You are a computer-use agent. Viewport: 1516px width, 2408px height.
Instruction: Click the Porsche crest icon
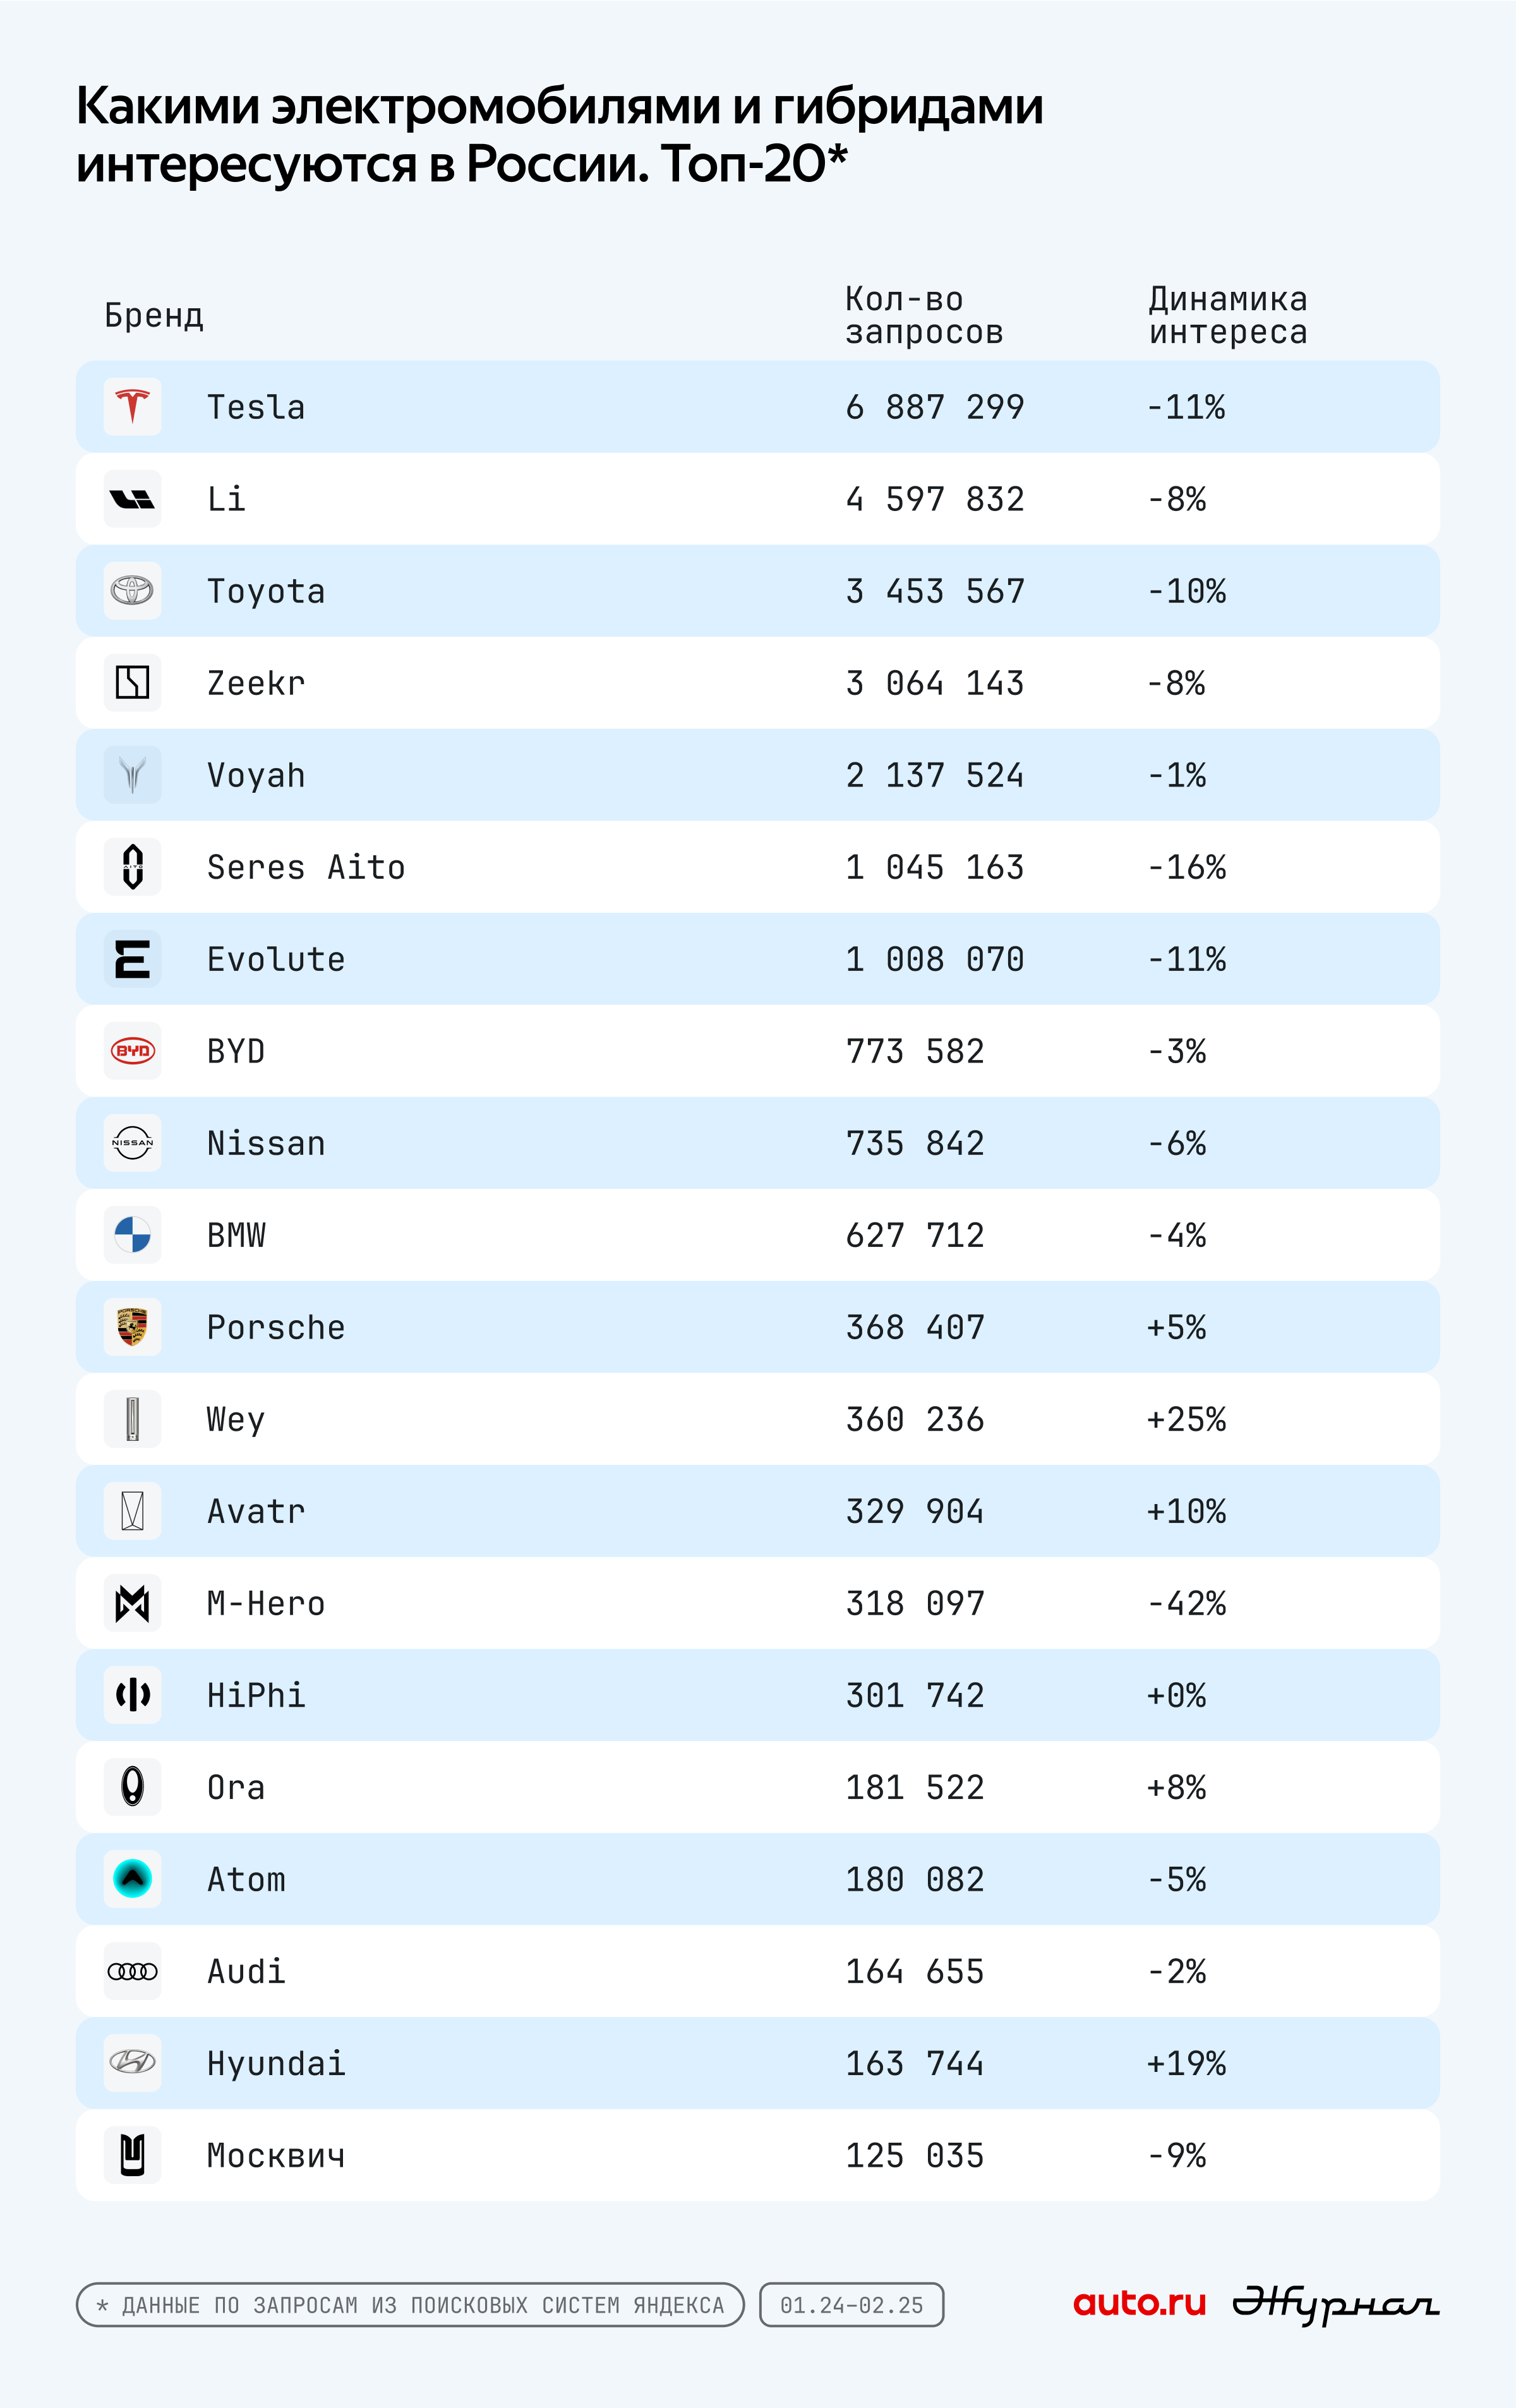(132, 1327)
